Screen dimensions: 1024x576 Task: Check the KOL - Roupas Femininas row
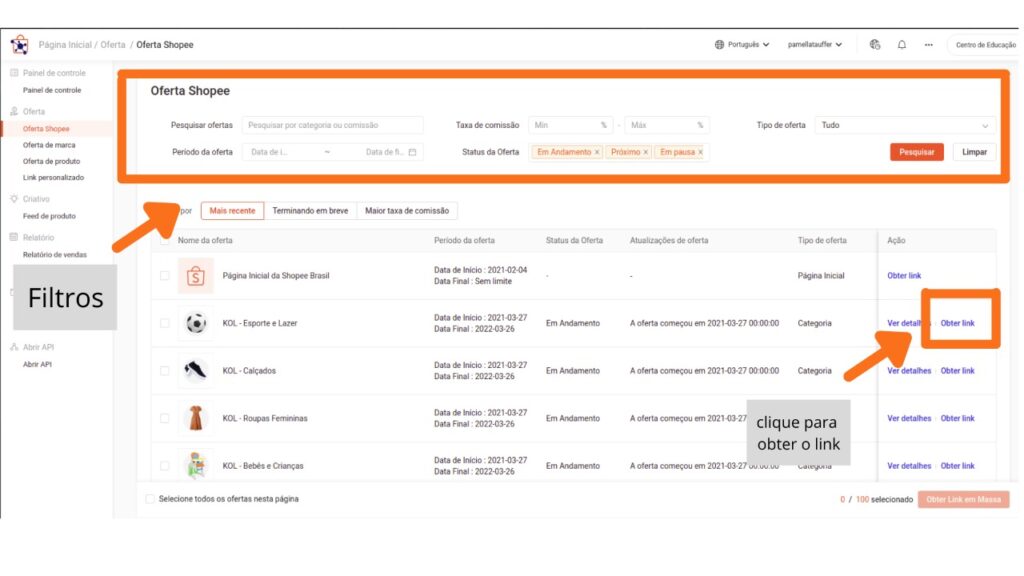[x=165, y=418]
